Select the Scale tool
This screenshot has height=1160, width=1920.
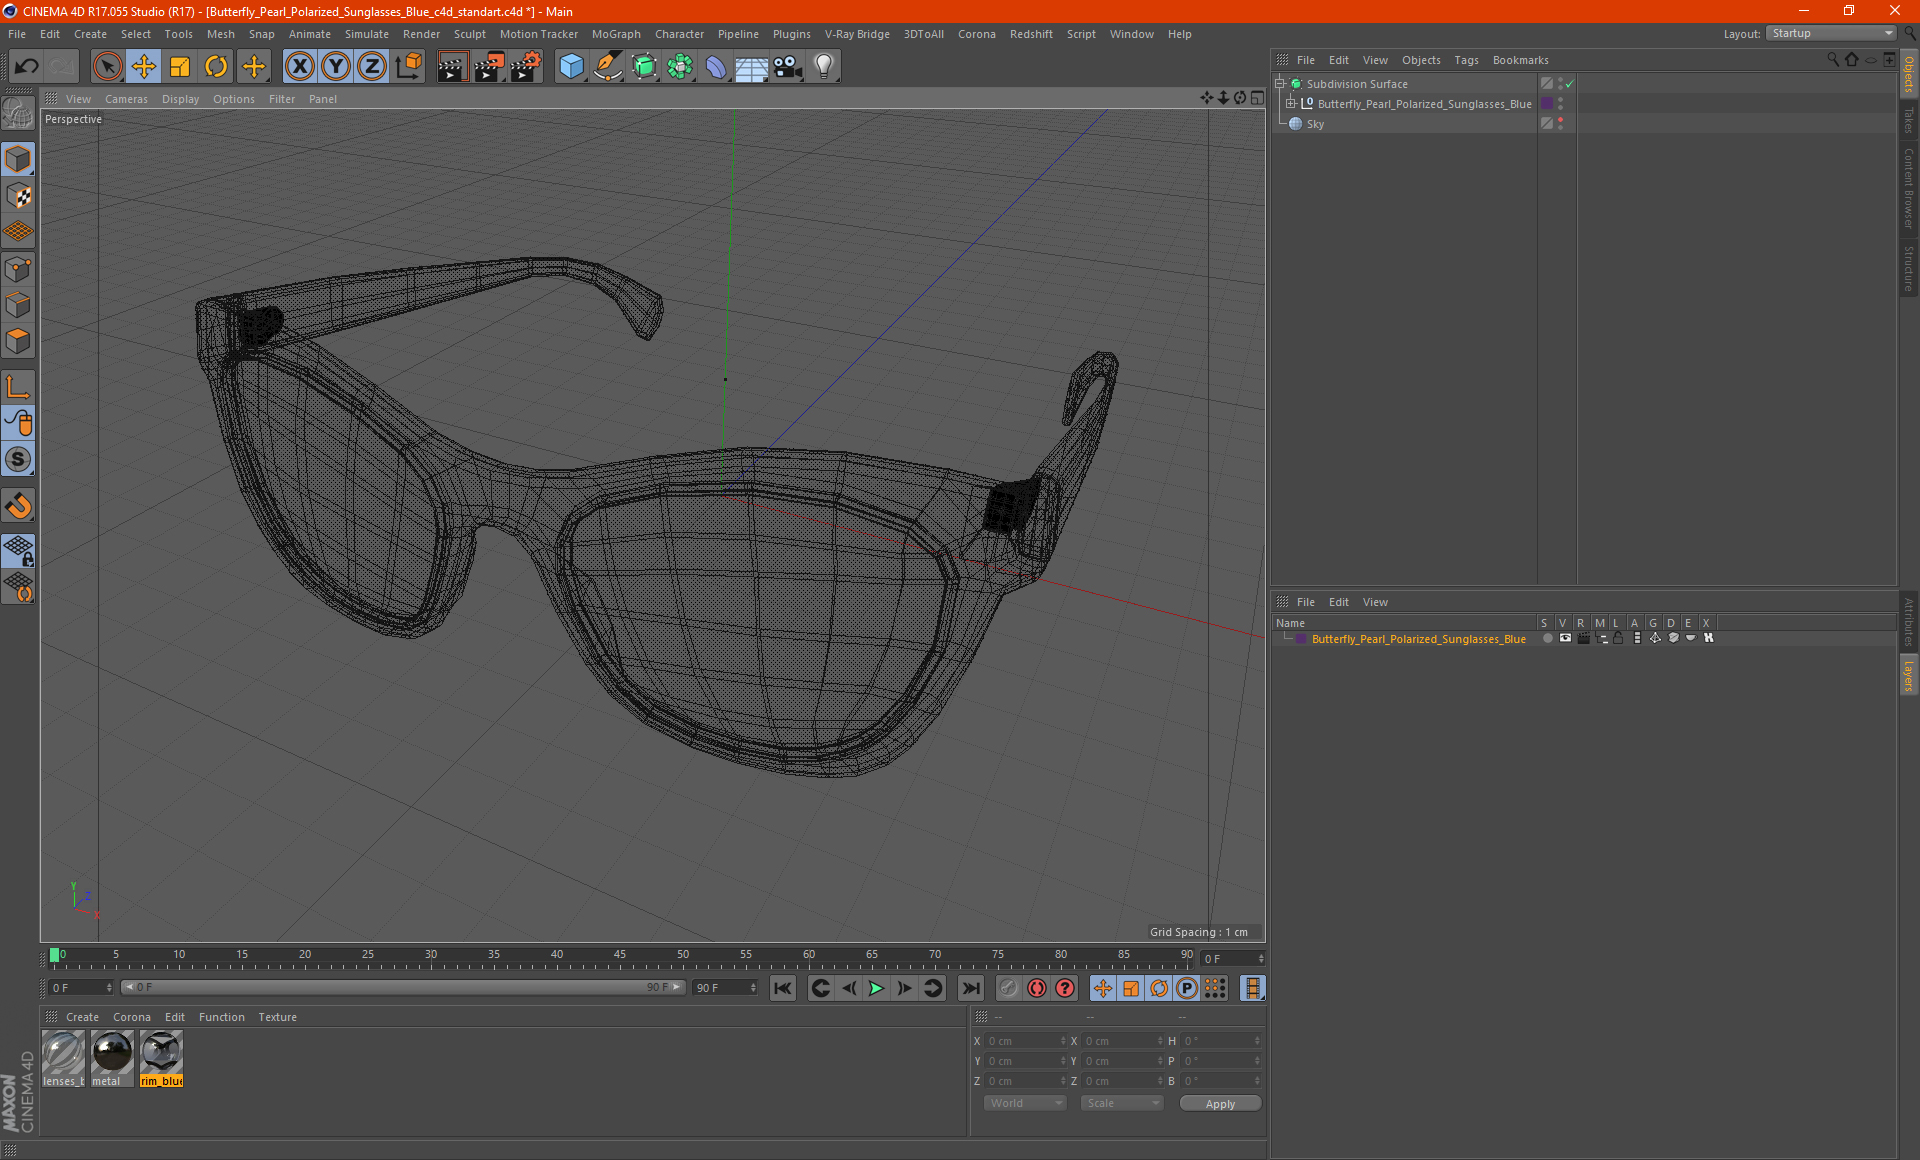click(180, 66)
